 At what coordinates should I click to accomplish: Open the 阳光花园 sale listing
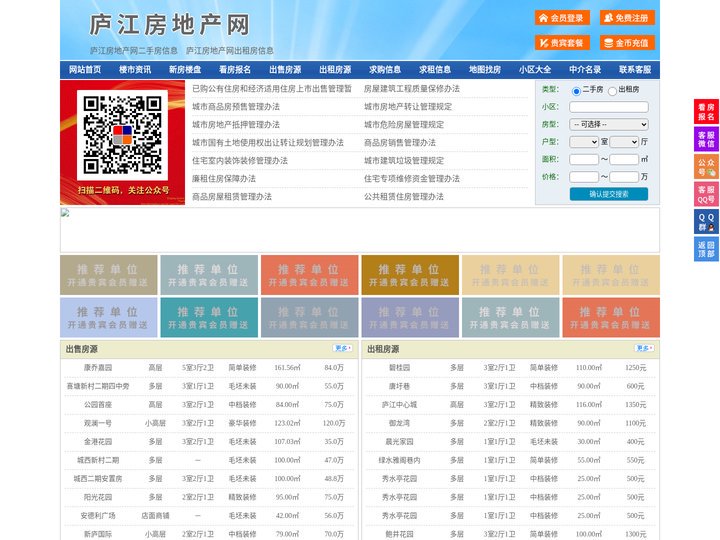pyautogui.click(x=98, y=497)
